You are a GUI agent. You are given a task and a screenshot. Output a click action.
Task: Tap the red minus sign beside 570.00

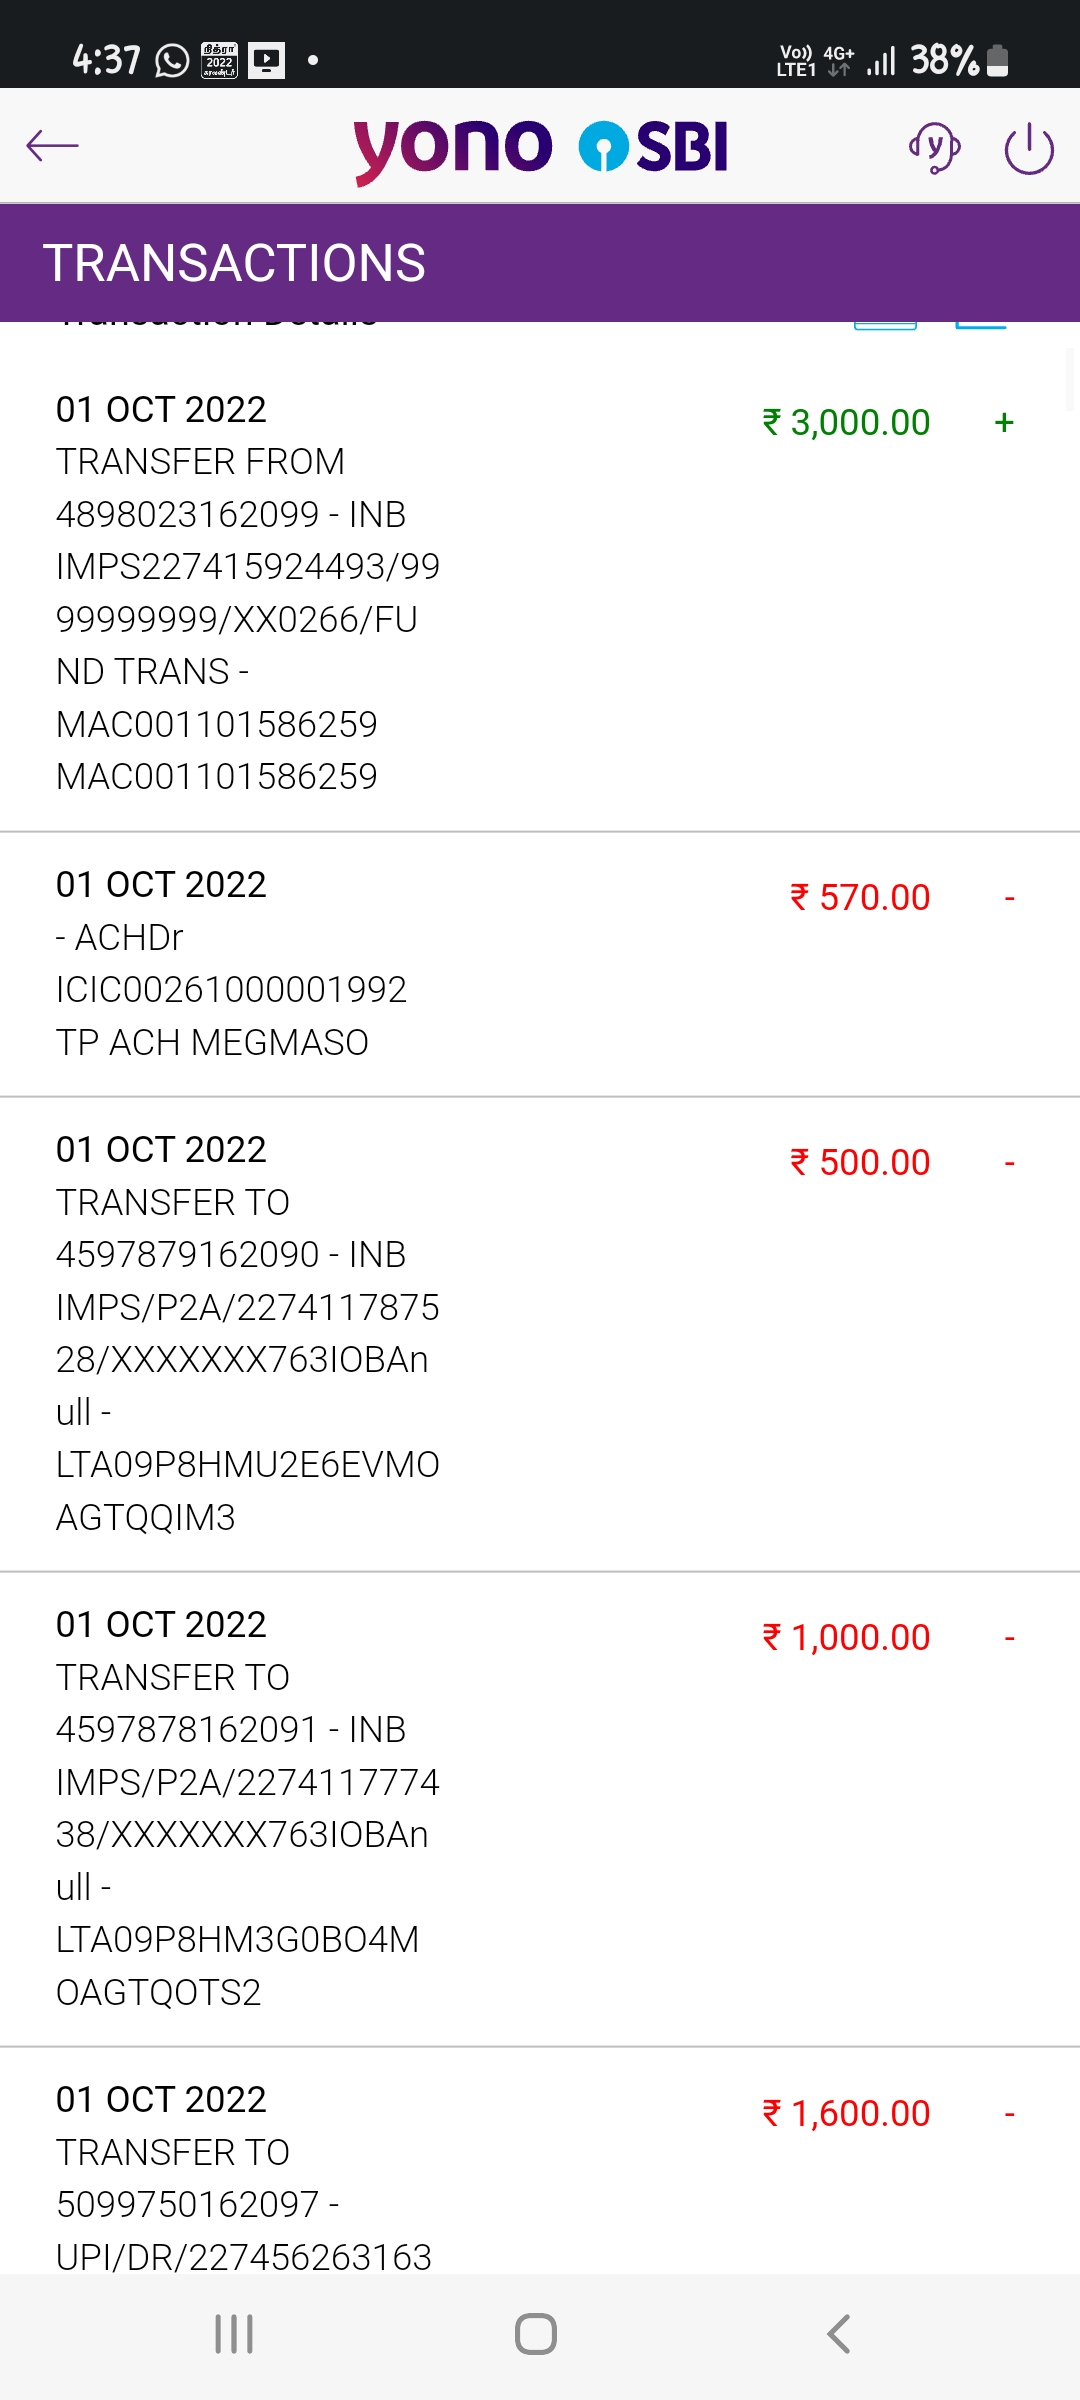point(1009,899)
